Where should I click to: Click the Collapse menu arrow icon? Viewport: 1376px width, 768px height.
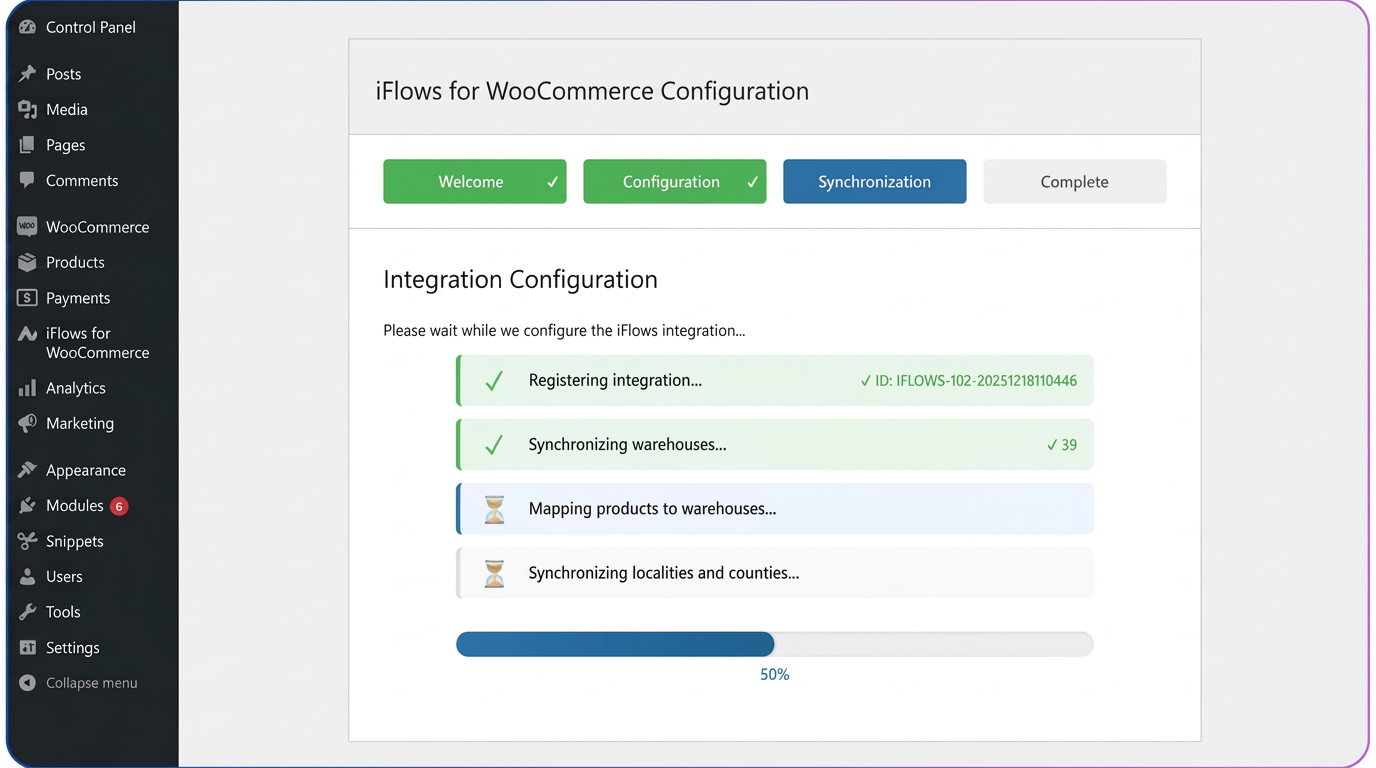coord(27,683)
